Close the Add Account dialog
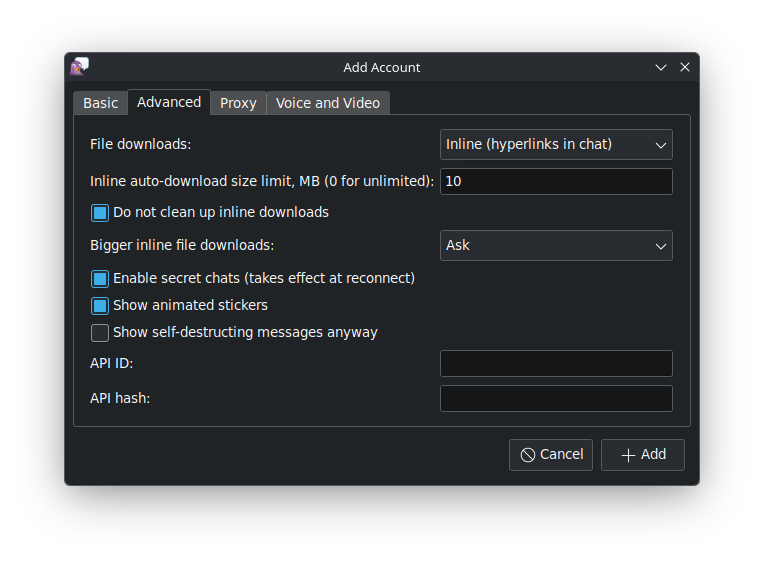The image size is (764, 562). click(685, 67)
